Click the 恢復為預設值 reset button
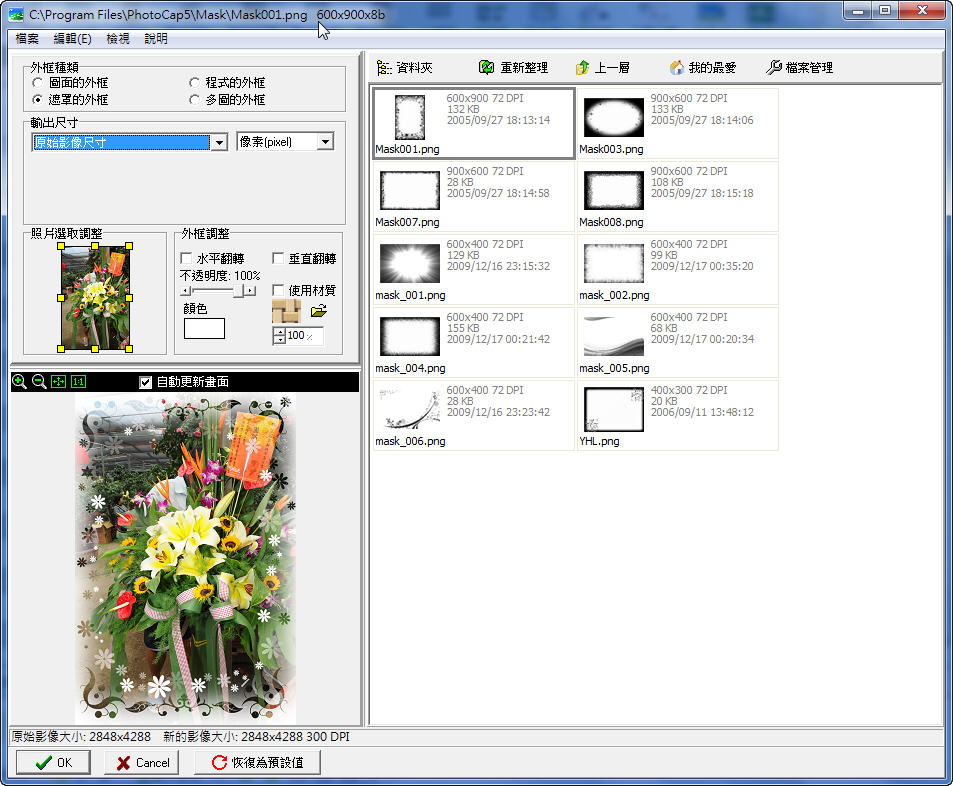This screenshot has height=786, width=953. pos(257,763)
